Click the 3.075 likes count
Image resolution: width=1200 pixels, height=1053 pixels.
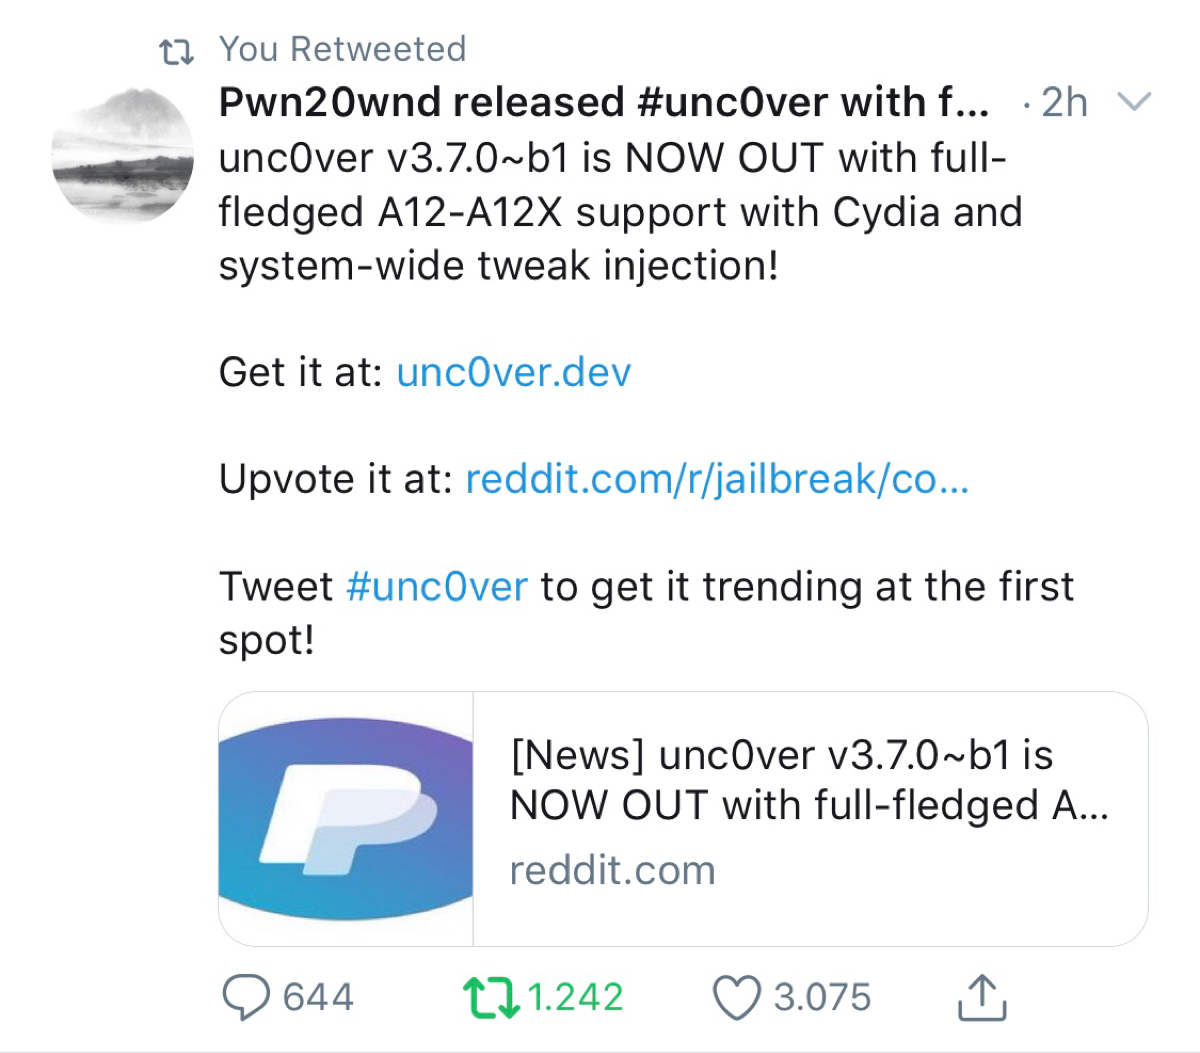coord(822,997)
